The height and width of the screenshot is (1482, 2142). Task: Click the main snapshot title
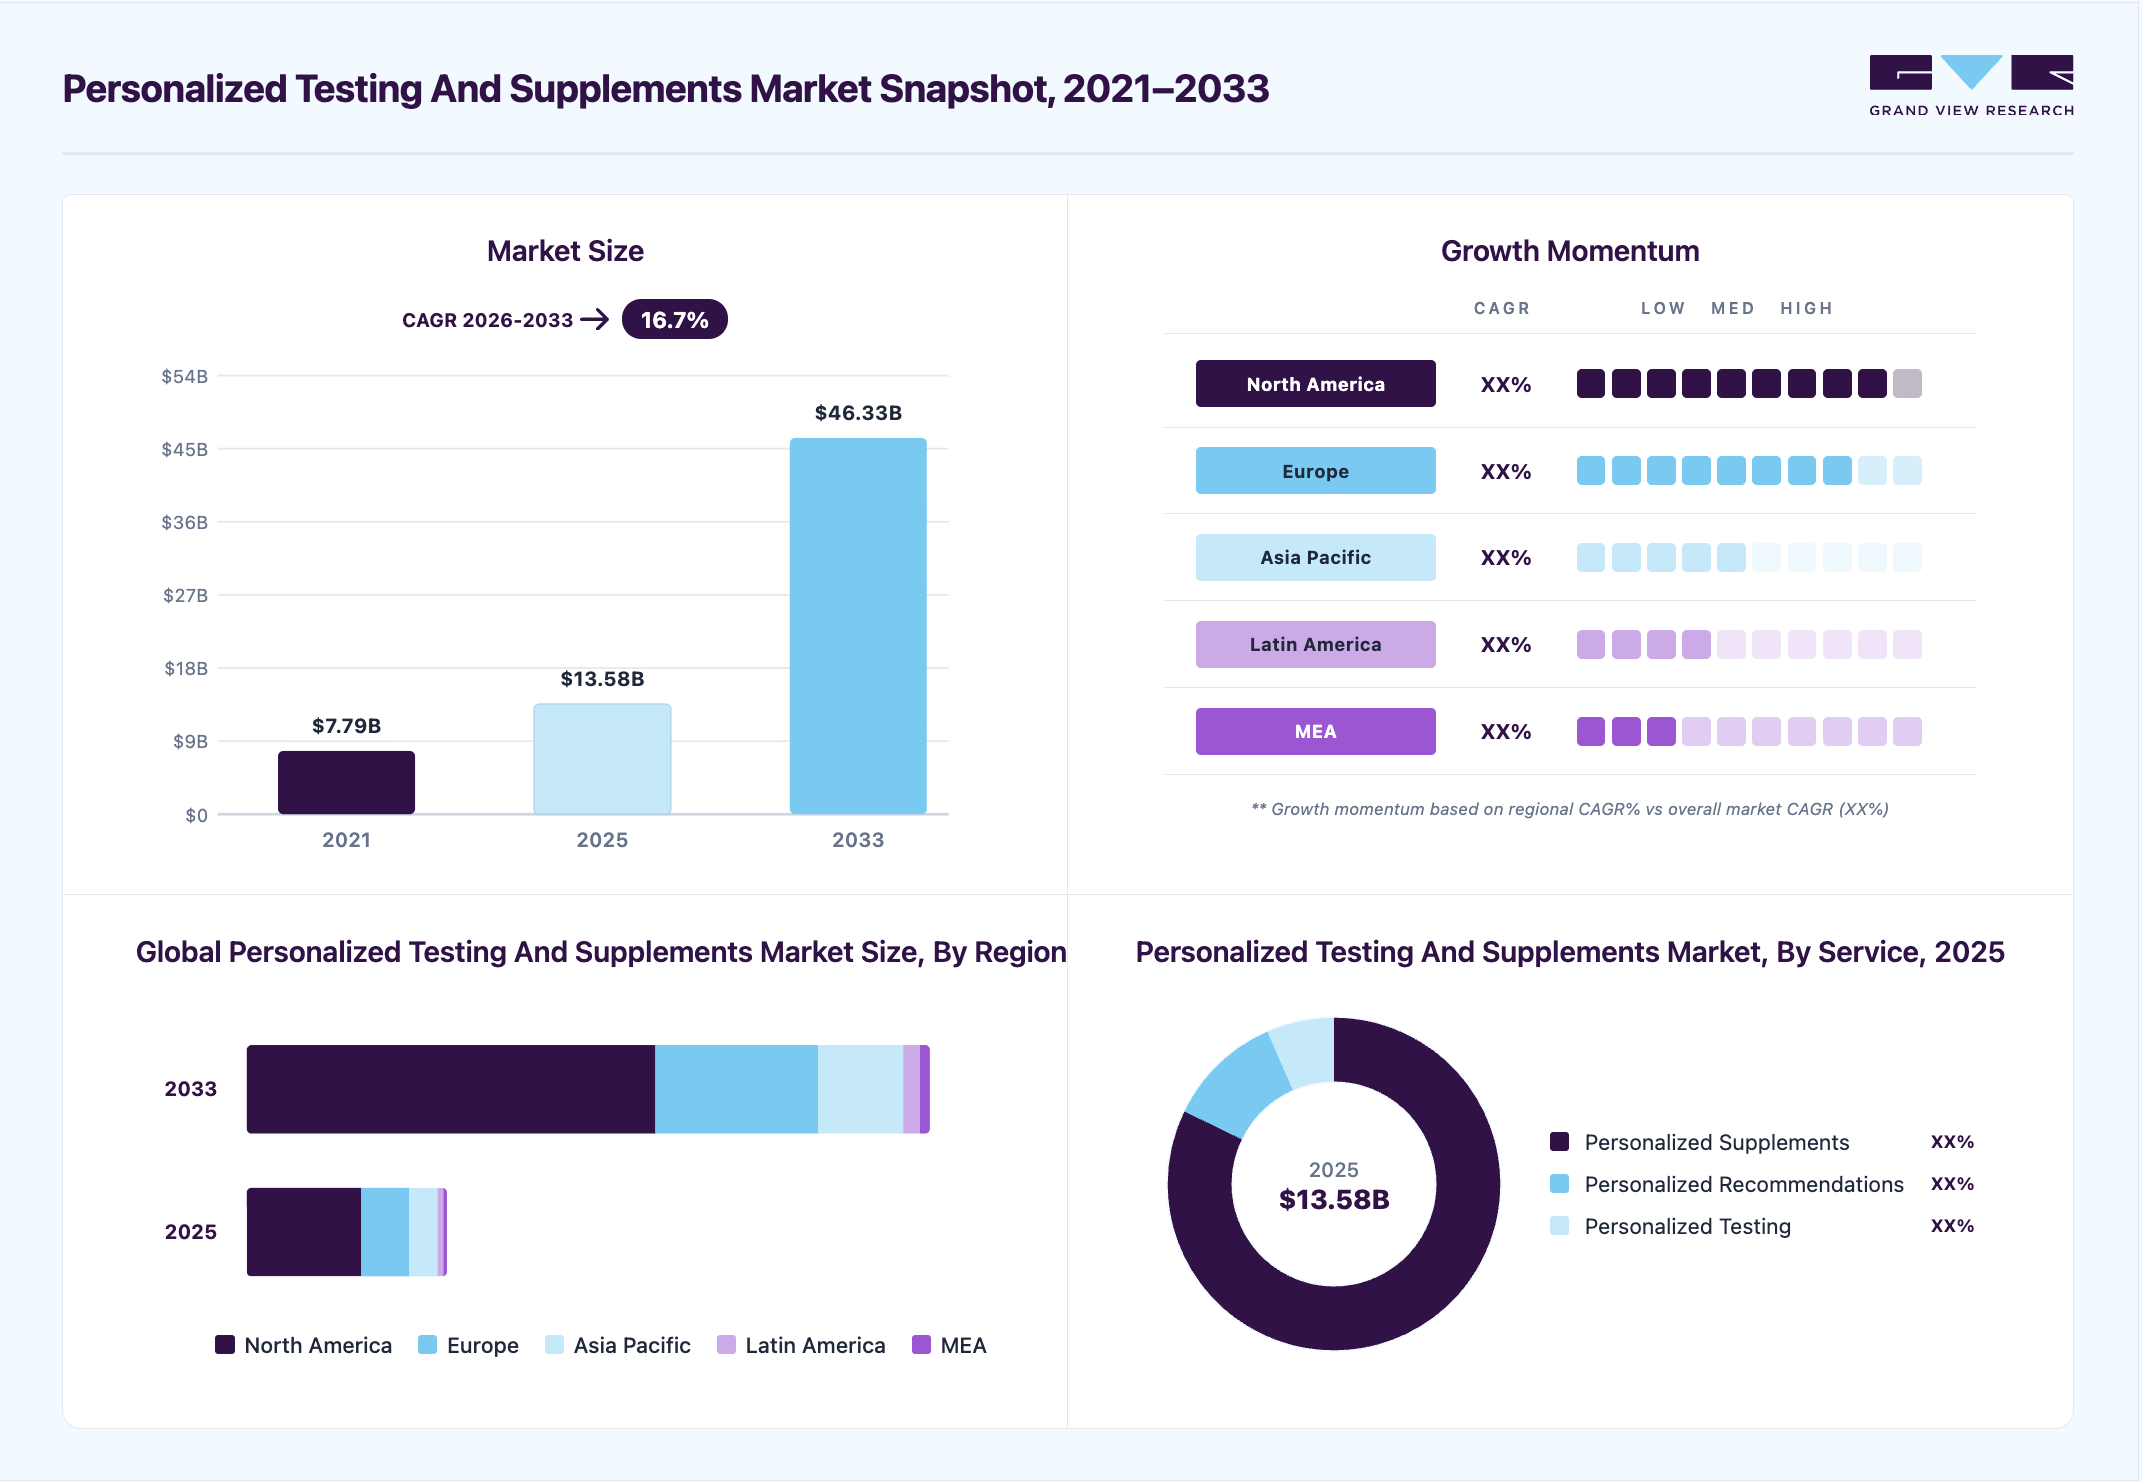(x=666, y=89)
